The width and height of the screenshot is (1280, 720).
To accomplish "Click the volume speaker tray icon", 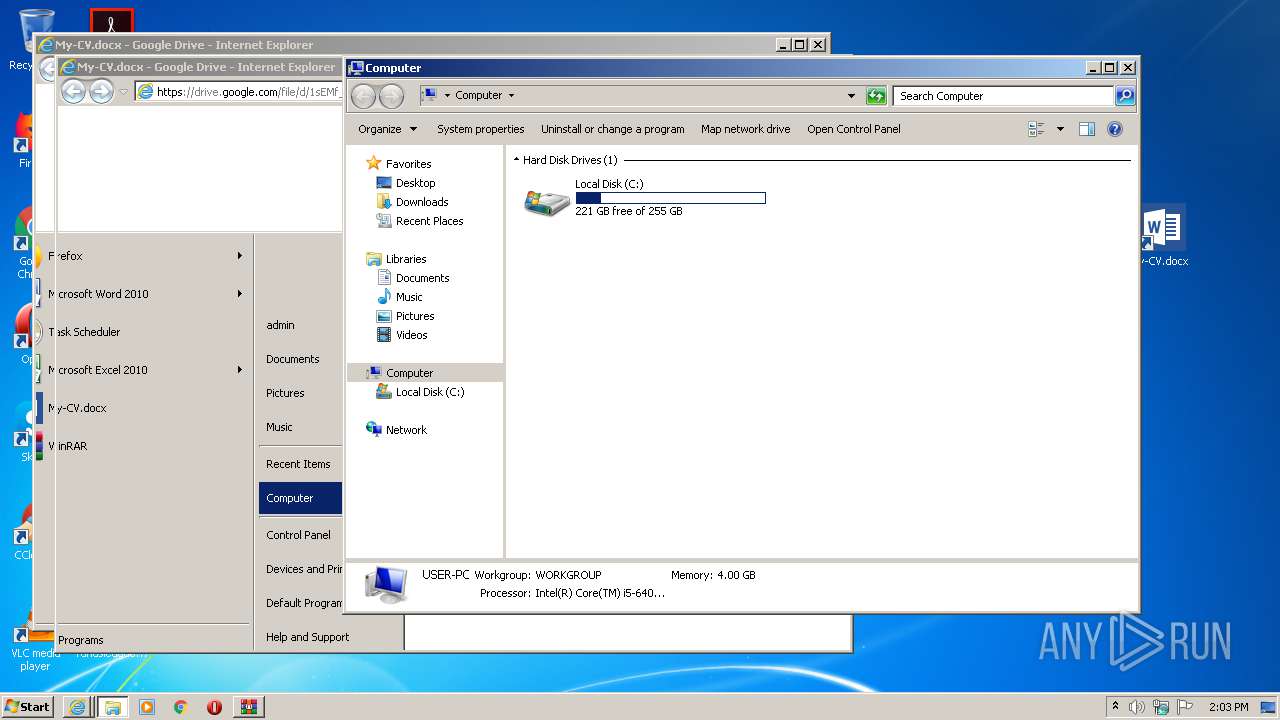I will pos(1137,707).
